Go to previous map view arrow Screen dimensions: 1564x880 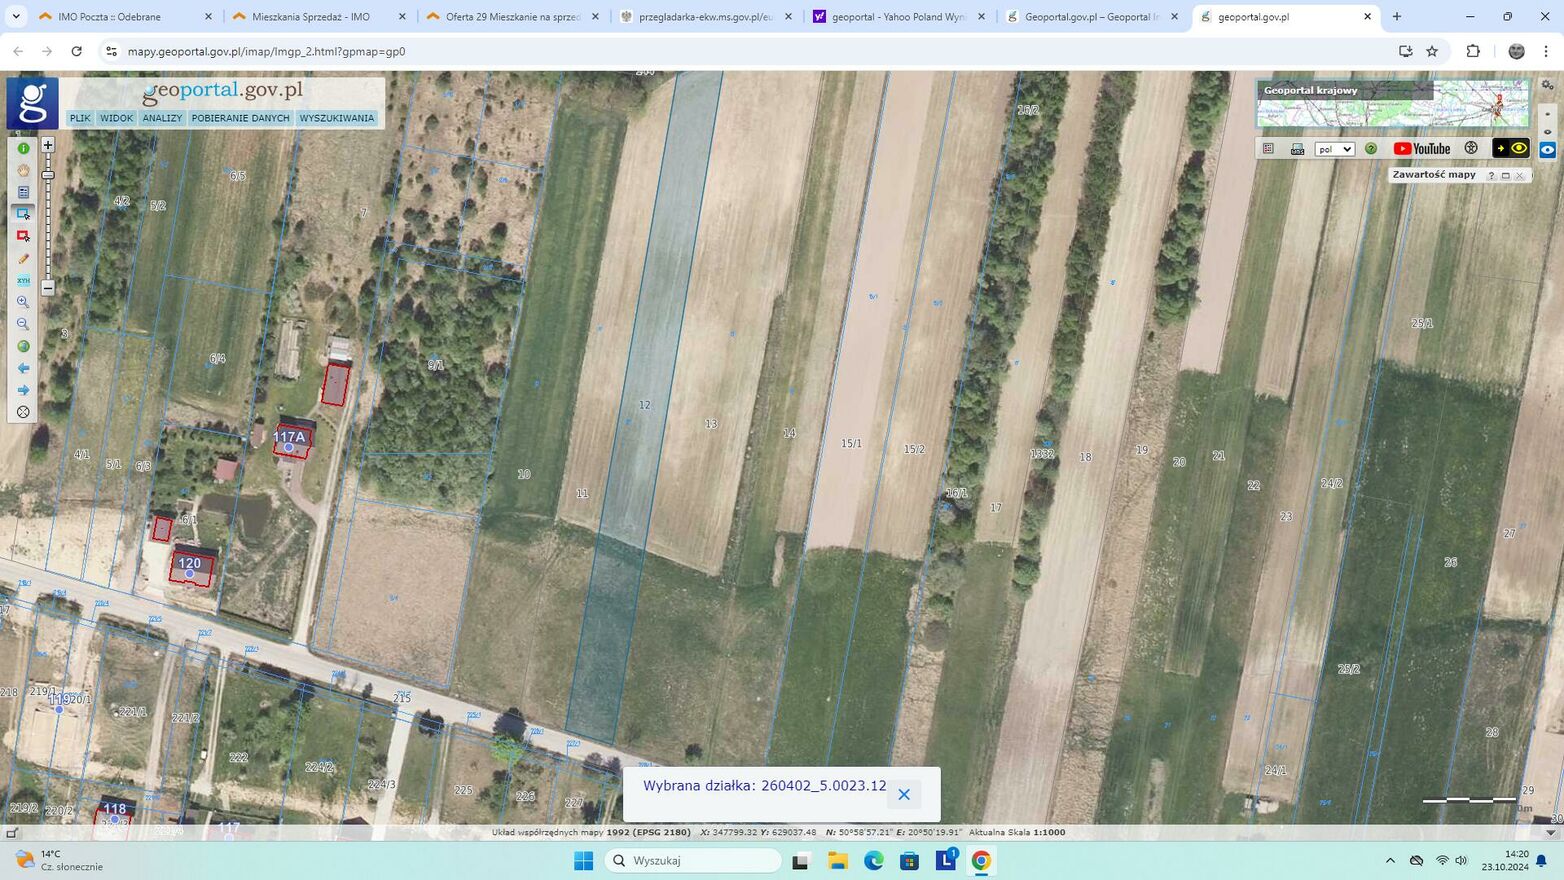23,368
